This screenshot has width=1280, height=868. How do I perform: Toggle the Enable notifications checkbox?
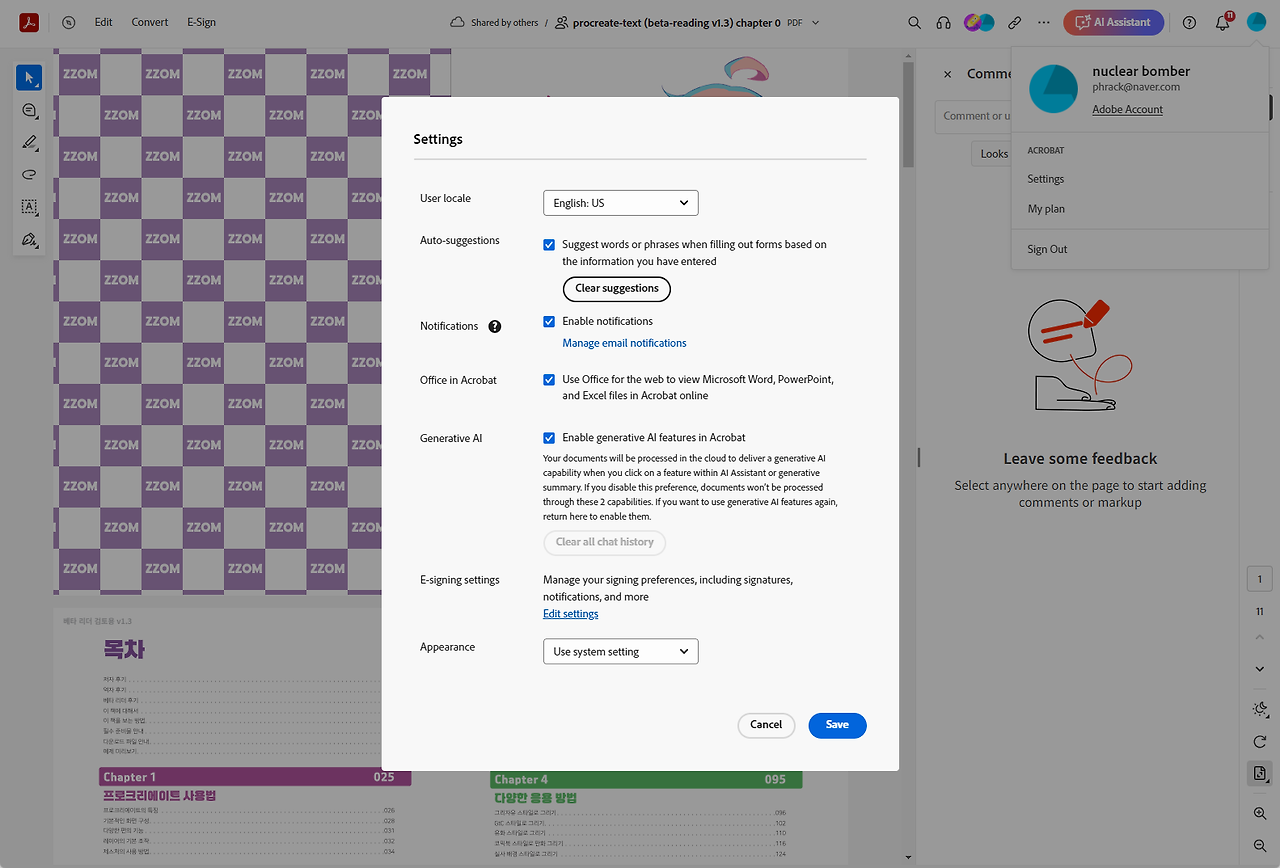(549, 322)
